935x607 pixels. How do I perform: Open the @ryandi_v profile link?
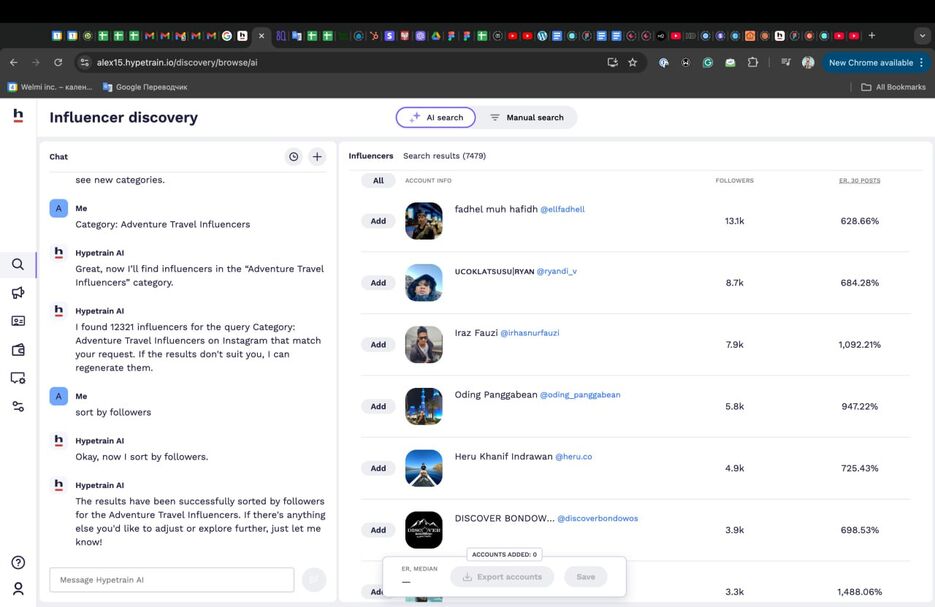point(556,271)
